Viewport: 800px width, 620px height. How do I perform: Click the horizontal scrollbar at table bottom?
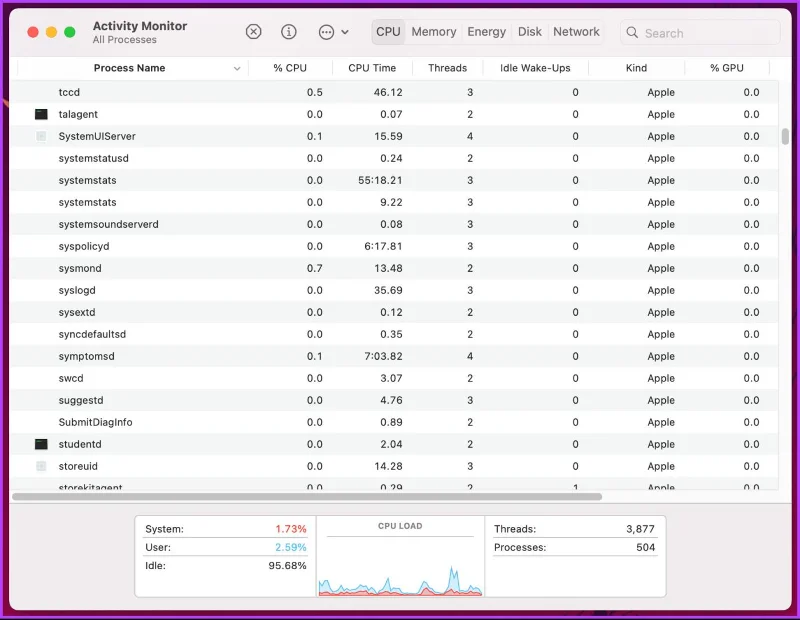coord(307,497)
